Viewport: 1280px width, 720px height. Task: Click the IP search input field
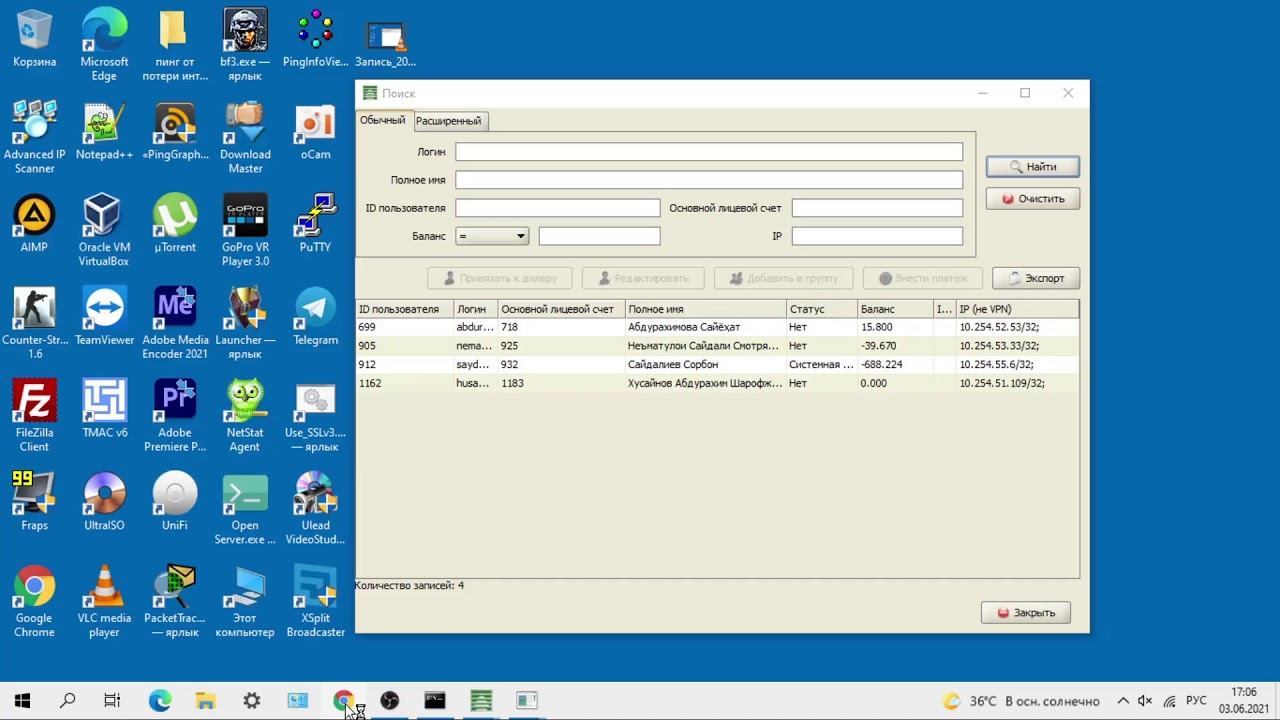pyautogui.click(x=877, y=236)
